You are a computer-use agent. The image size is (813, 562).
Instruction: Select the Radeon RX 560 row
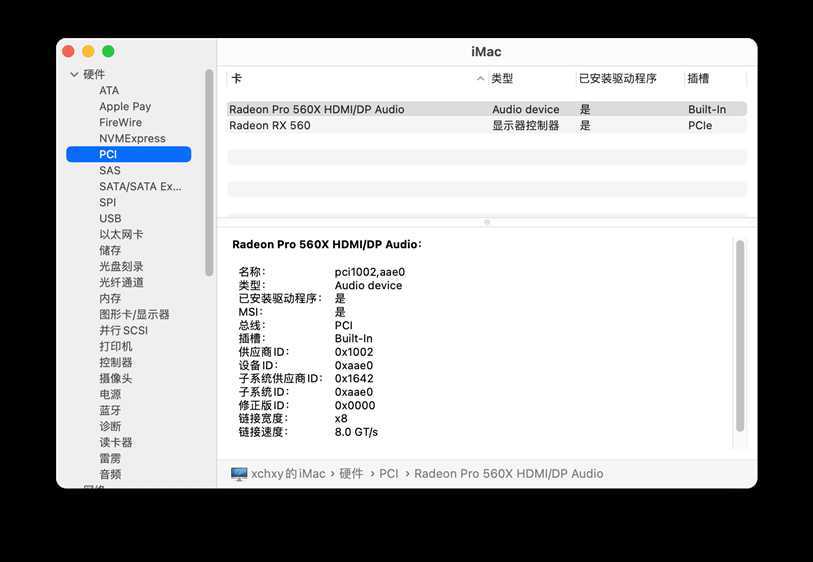[x=486, y=125]
